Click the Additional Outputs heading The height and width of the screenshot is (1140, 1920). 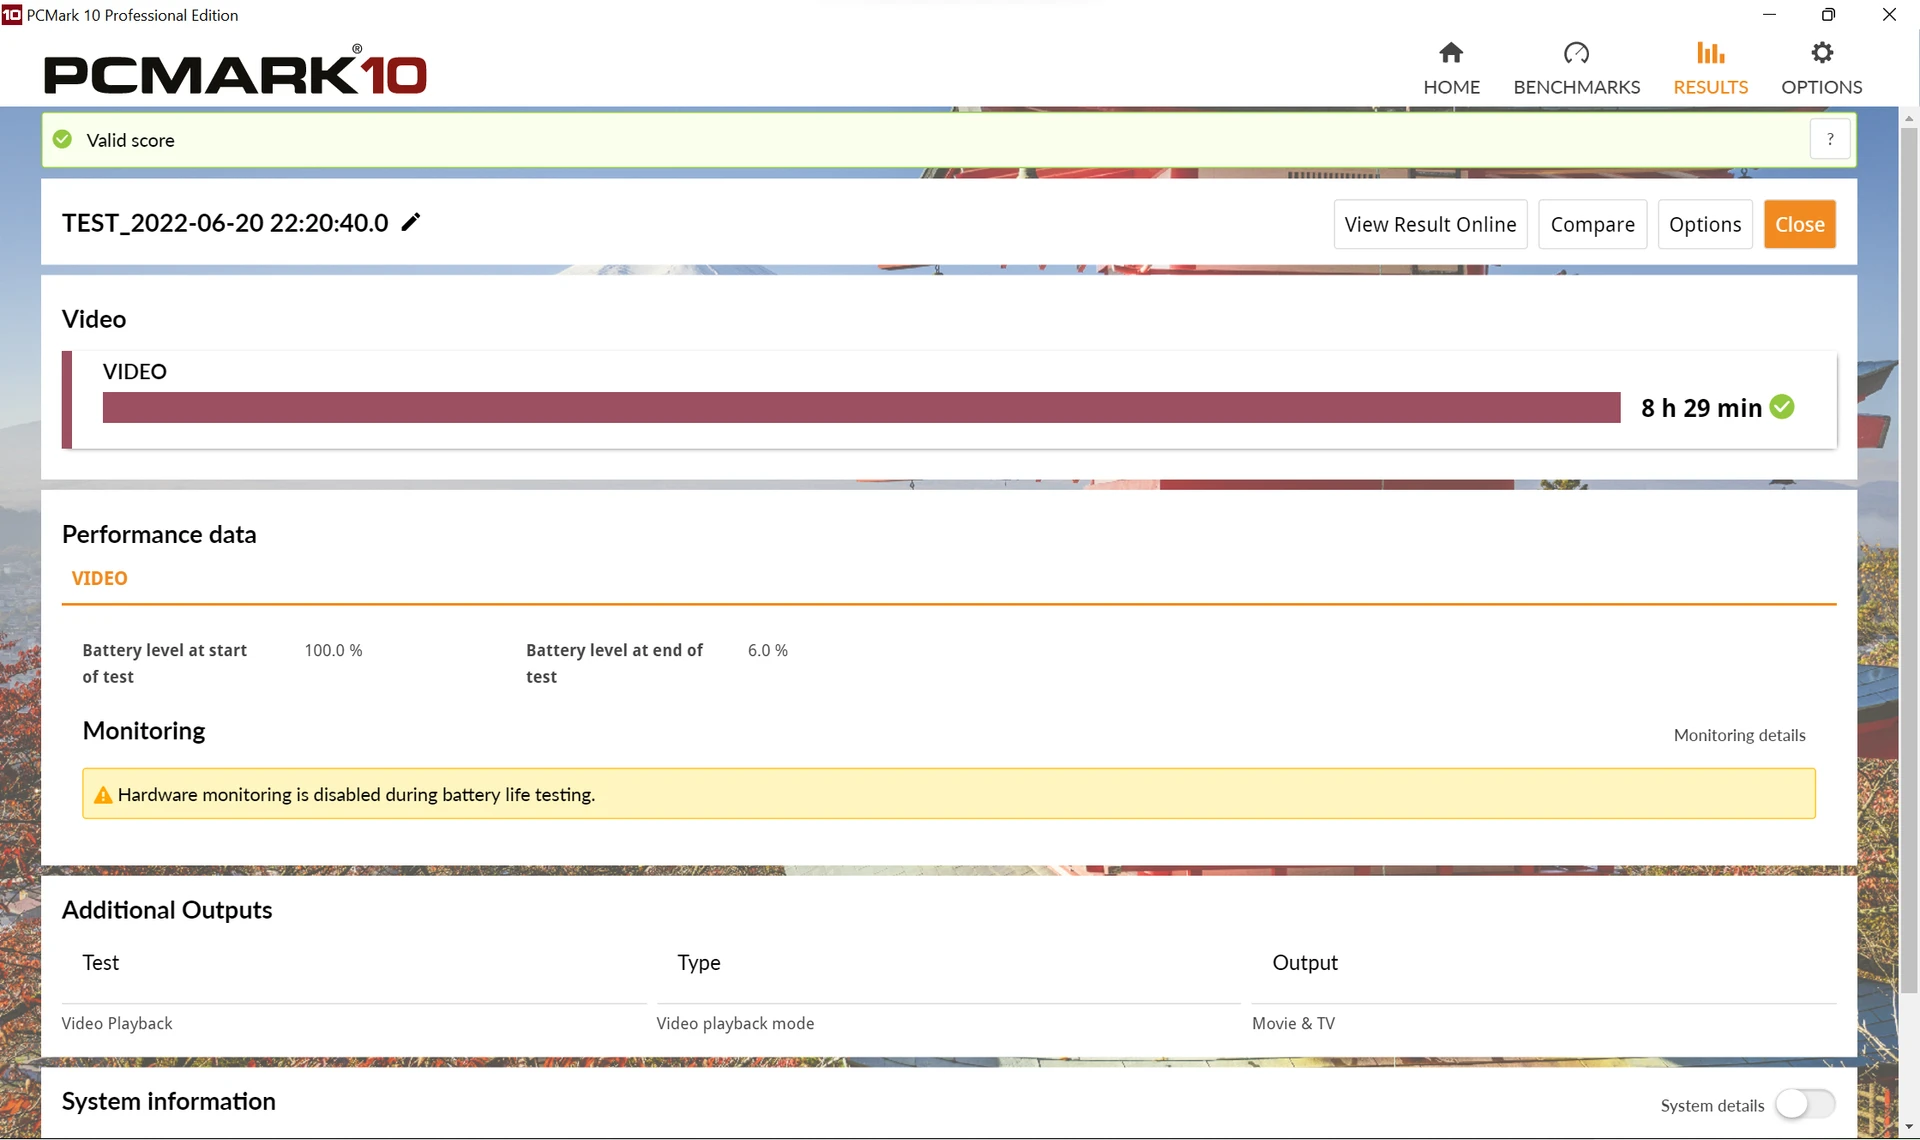pos(167,910)
